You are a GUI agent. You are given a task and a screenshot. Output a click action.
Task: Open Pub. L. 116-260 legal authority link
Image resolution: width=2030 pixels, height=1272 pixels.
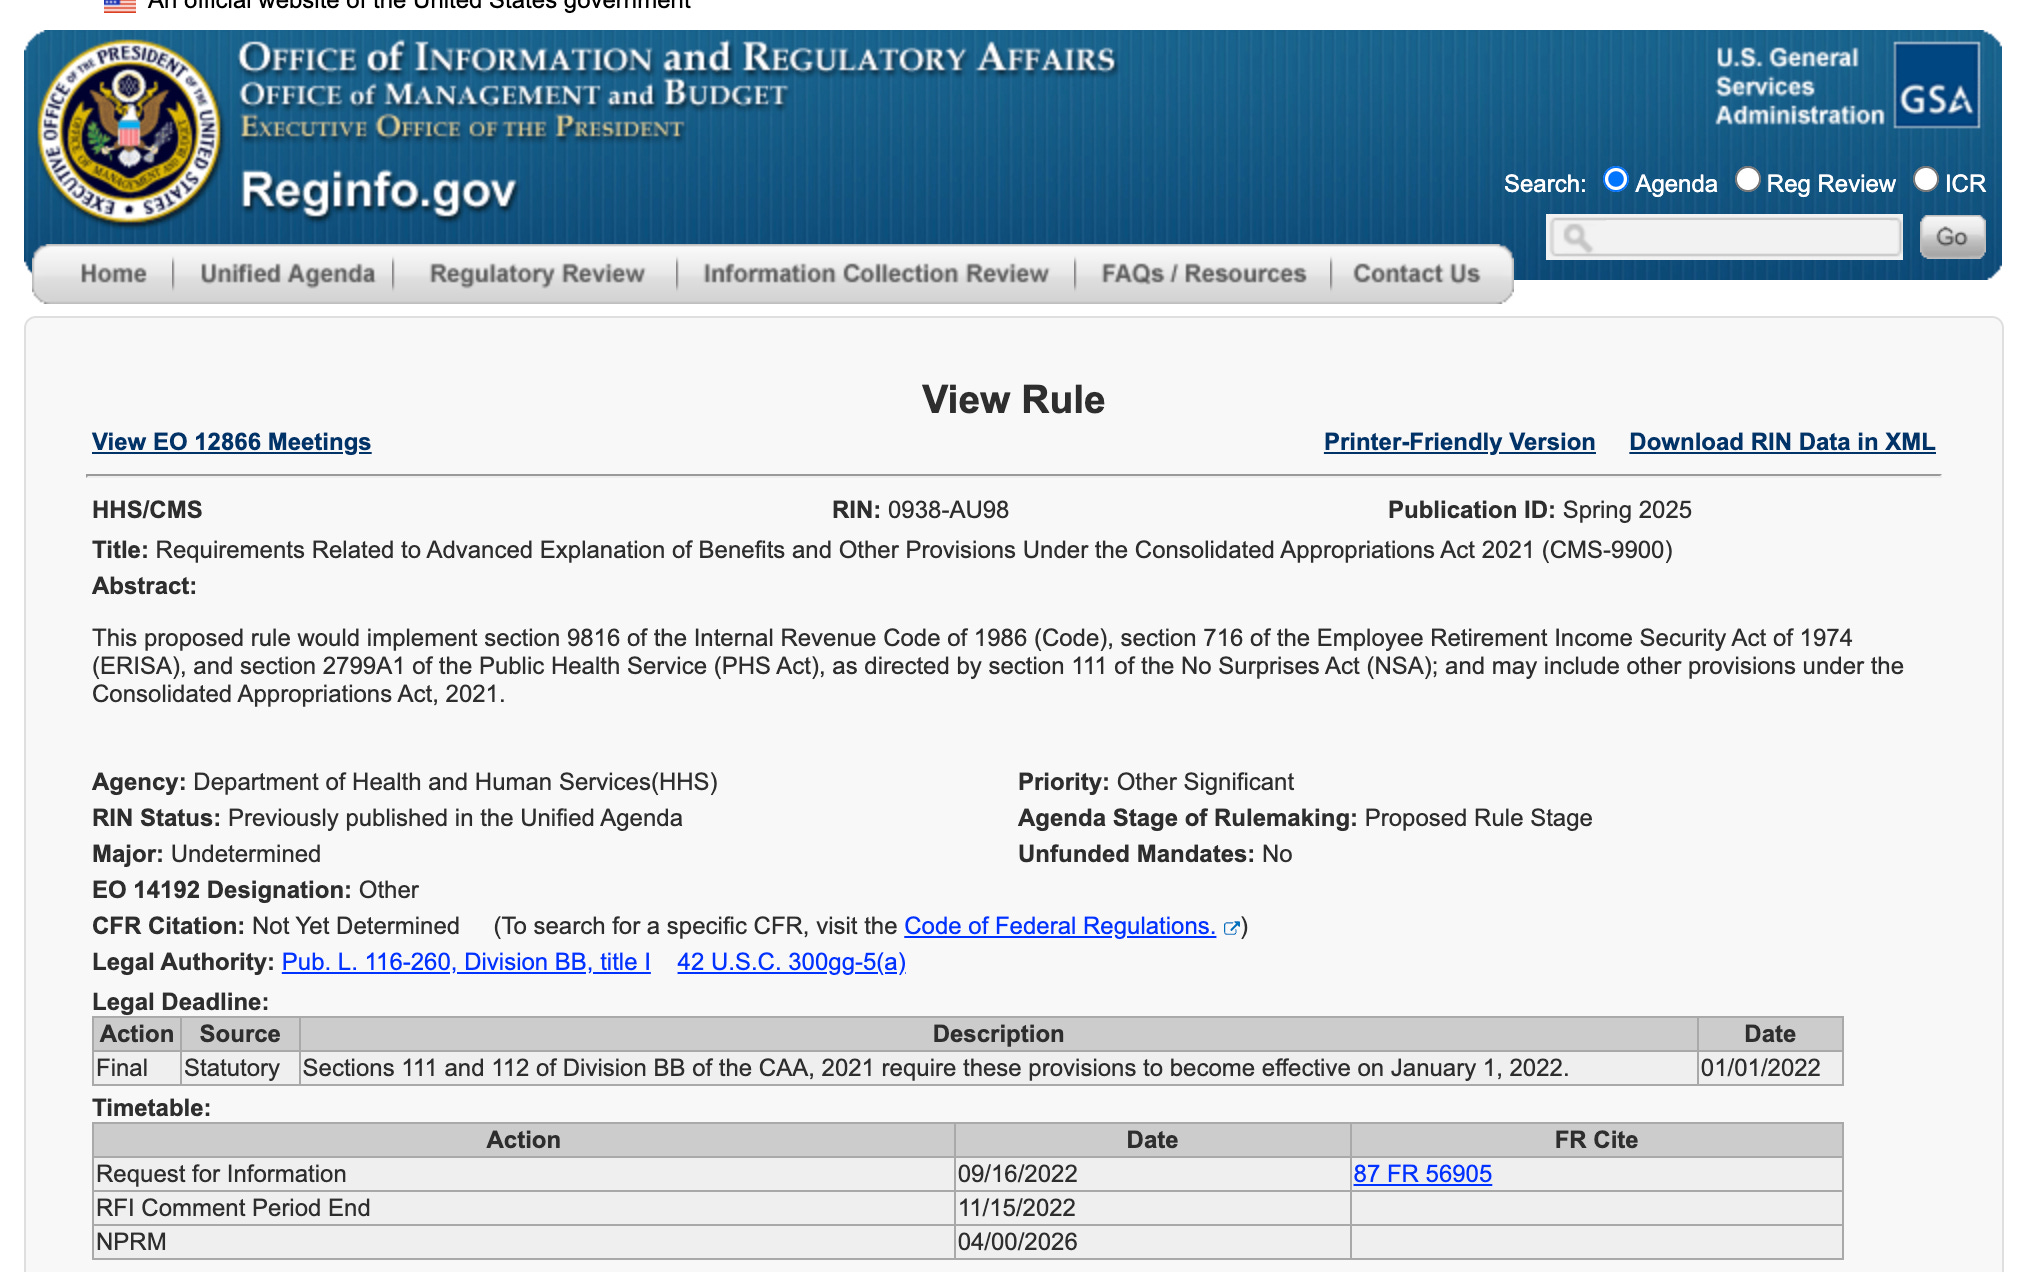466,962
